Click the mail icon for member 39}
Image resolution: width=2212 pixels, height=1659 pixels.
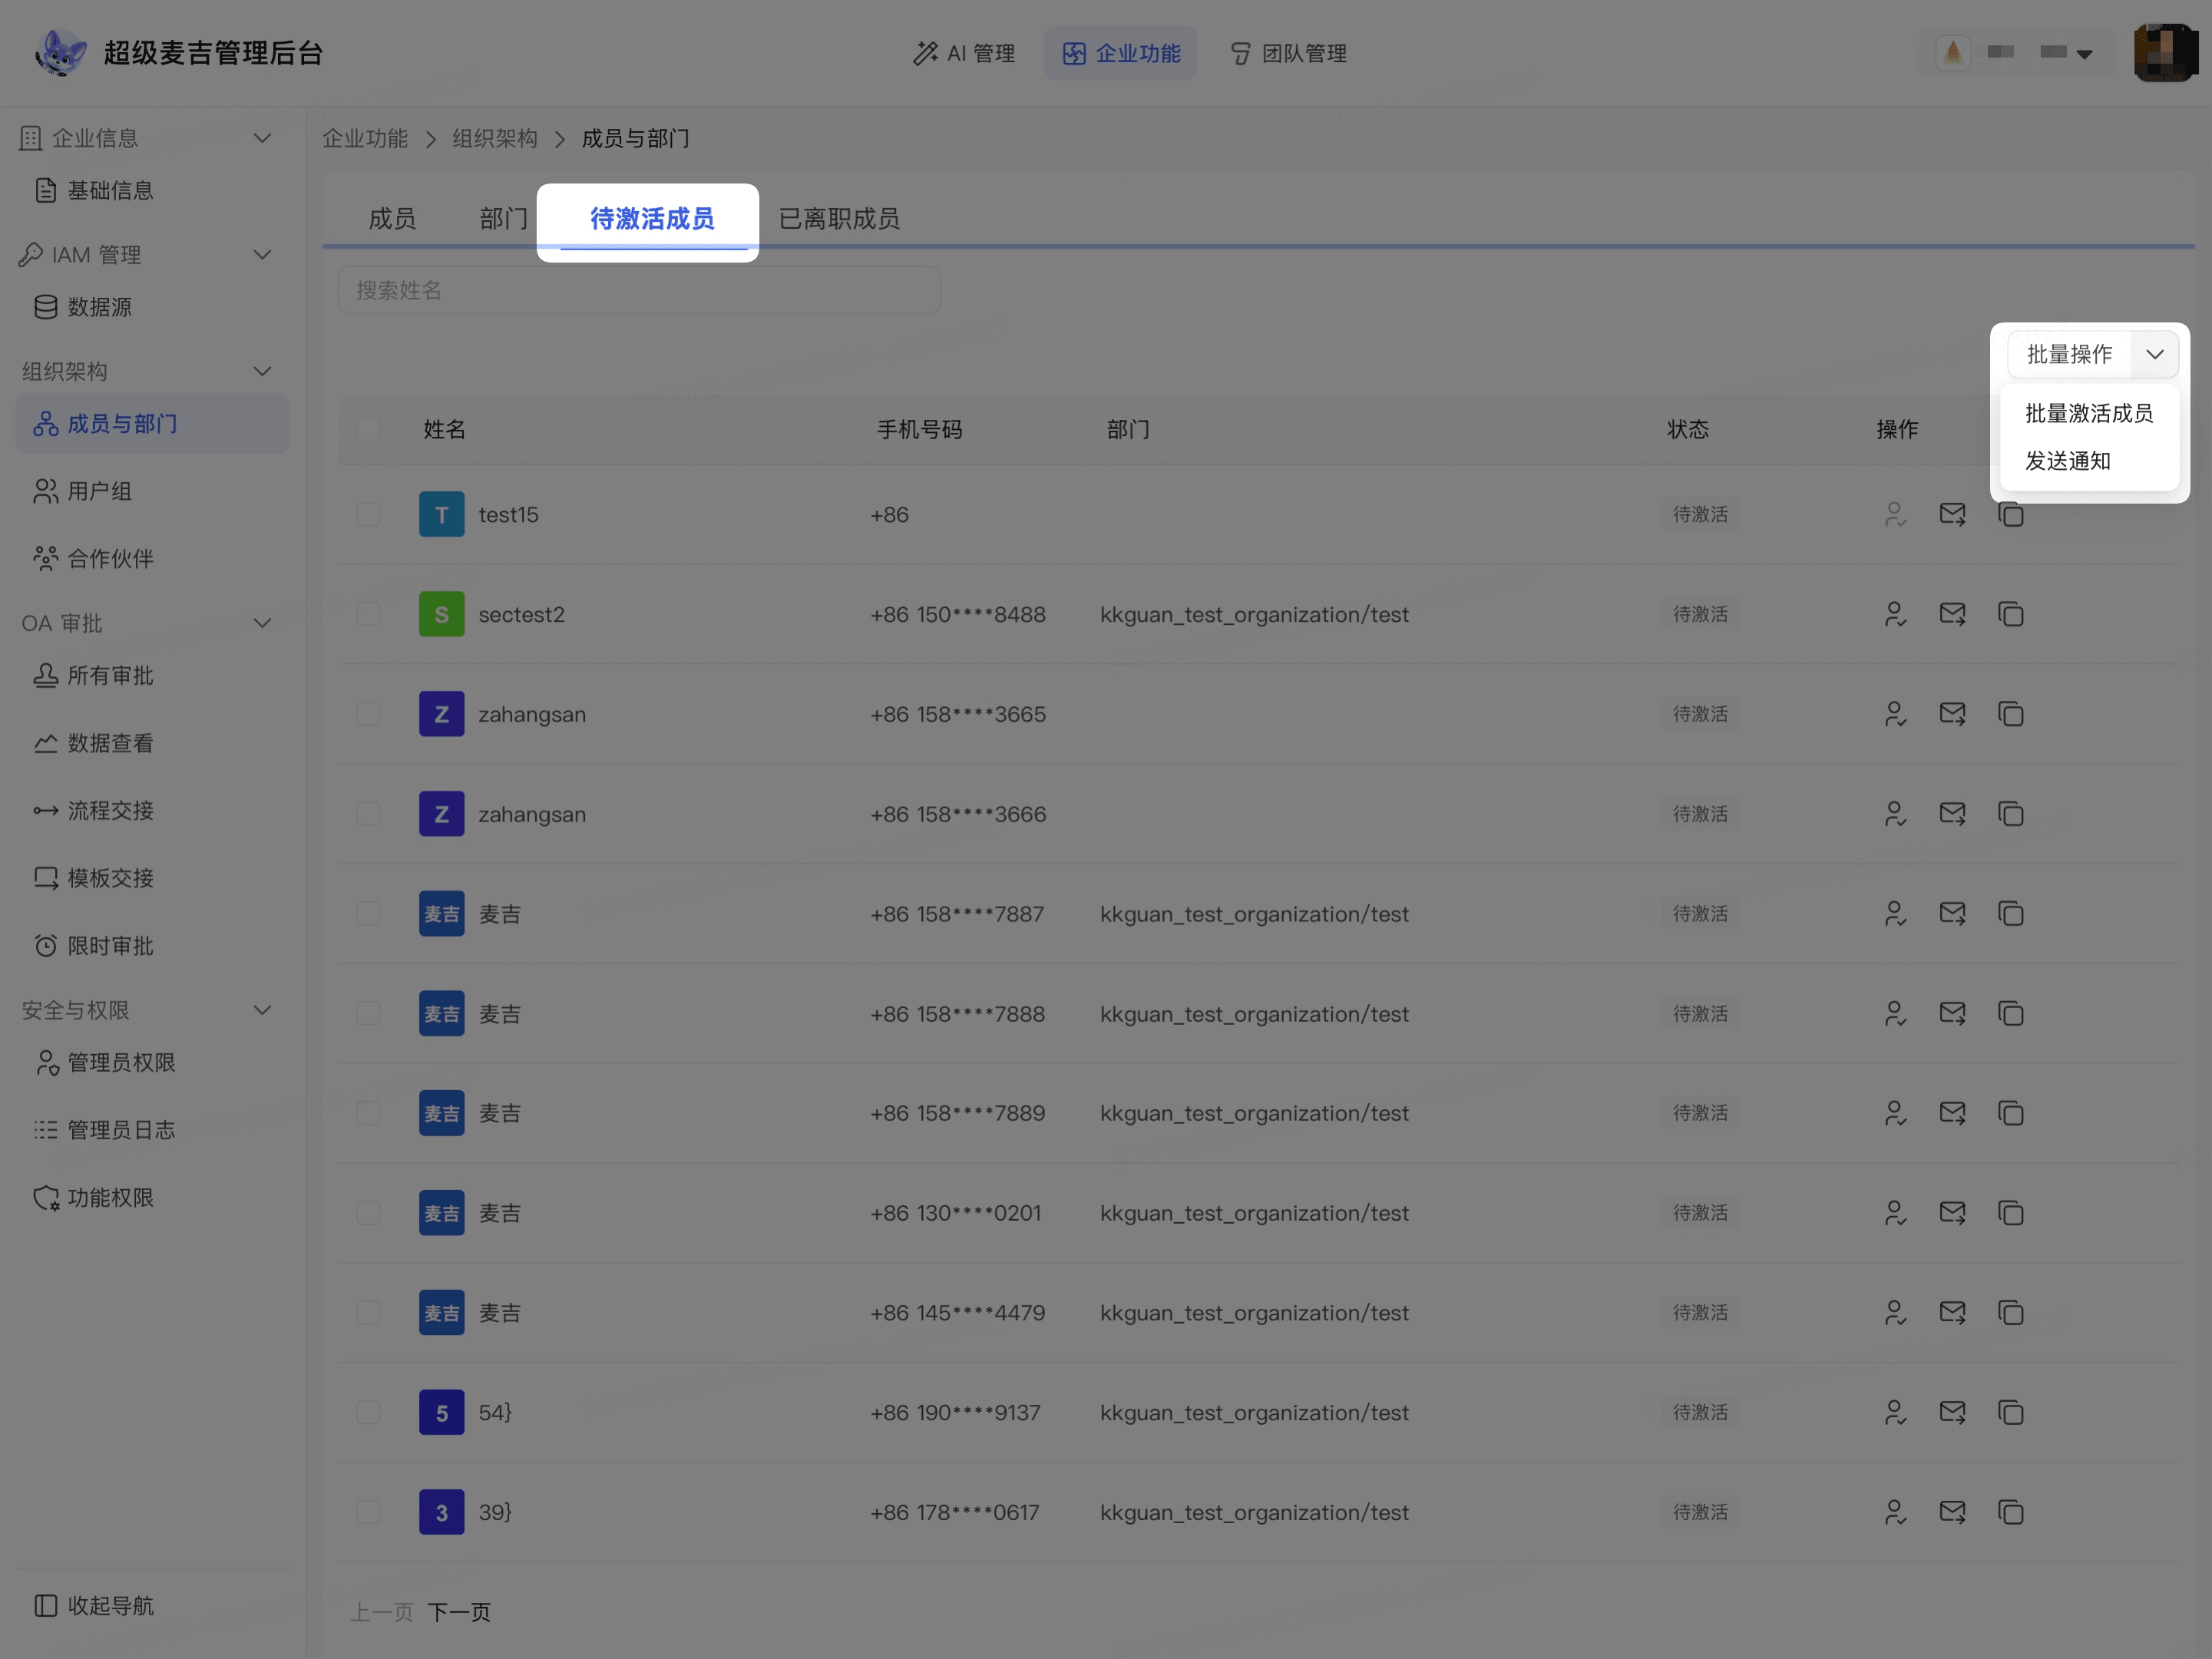[x=1952, y=1511]
